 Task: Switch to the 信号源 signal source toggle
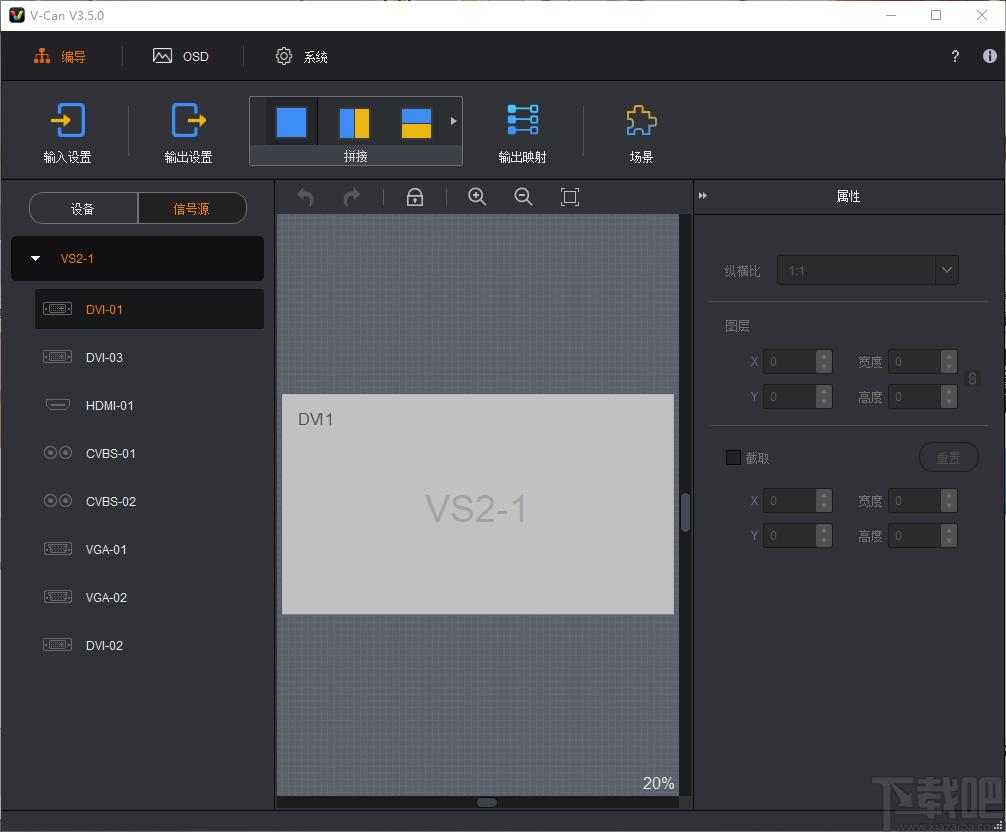[192, 208]
